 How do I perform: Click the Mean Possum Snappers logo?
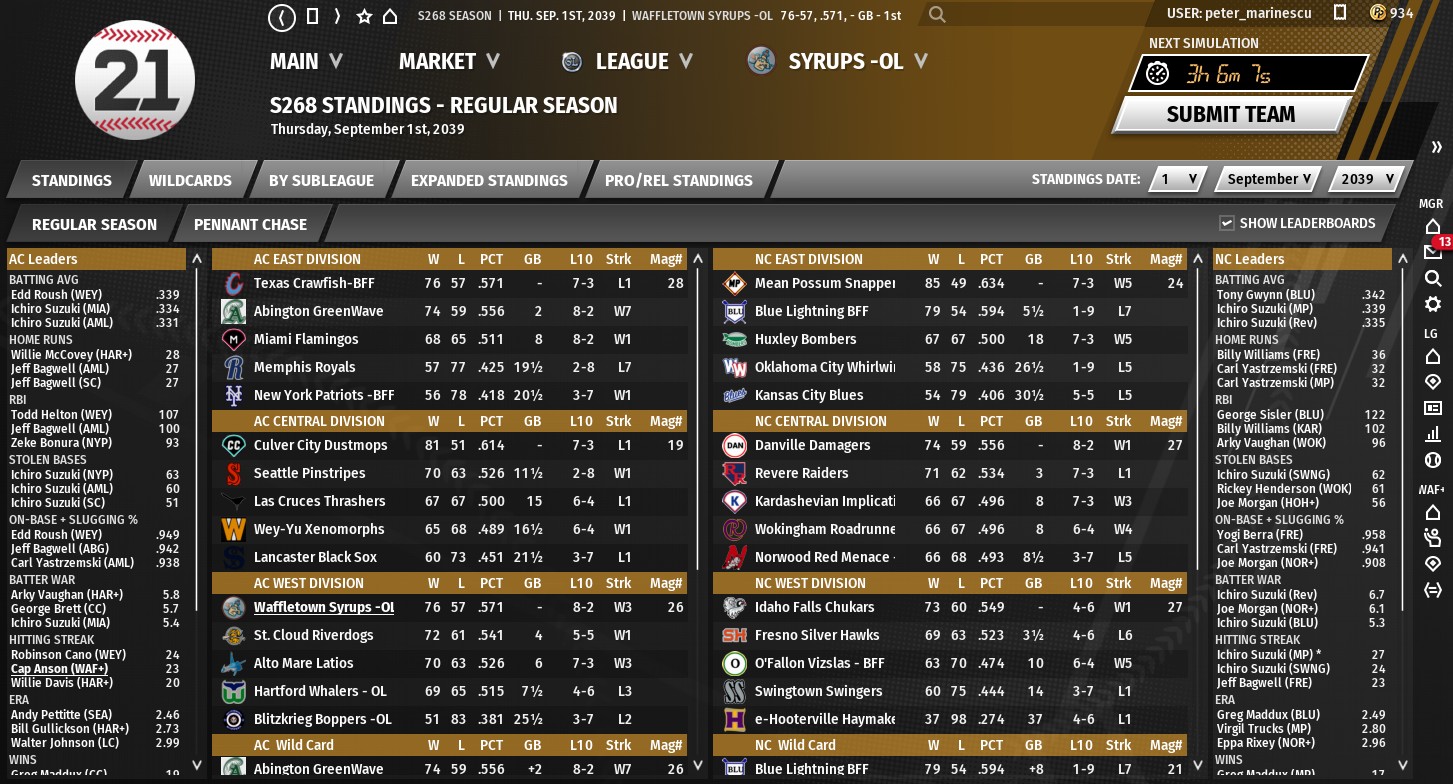coord(734,283)
